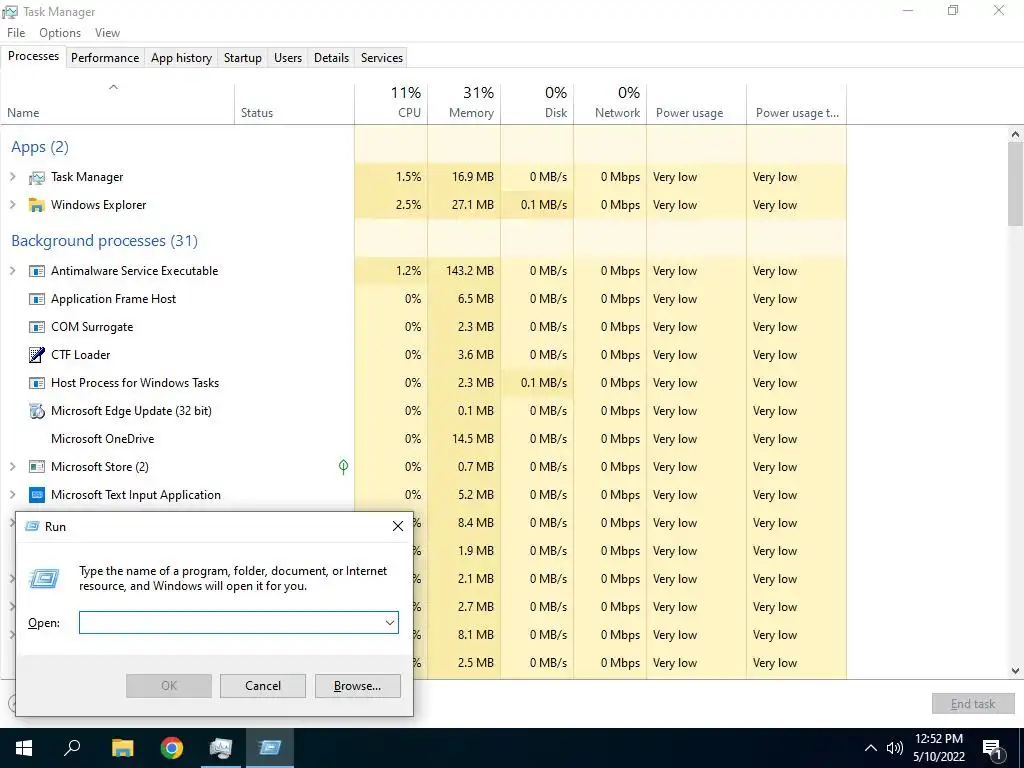Open taskbar Search magnifier
The width and height of the screenshot is (1024, 768).
[x=72, y=748]
